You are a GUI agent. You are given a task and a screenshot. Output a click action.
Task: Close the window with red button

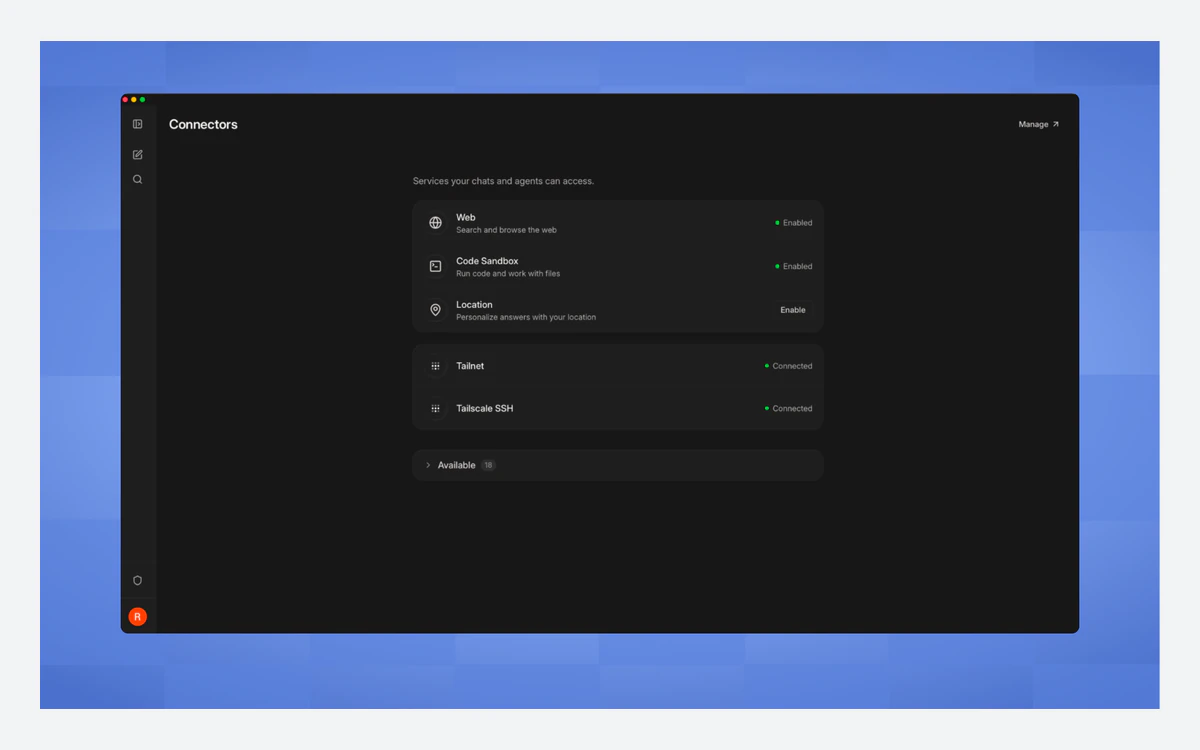pyautogui.click(x=125, y=99)
